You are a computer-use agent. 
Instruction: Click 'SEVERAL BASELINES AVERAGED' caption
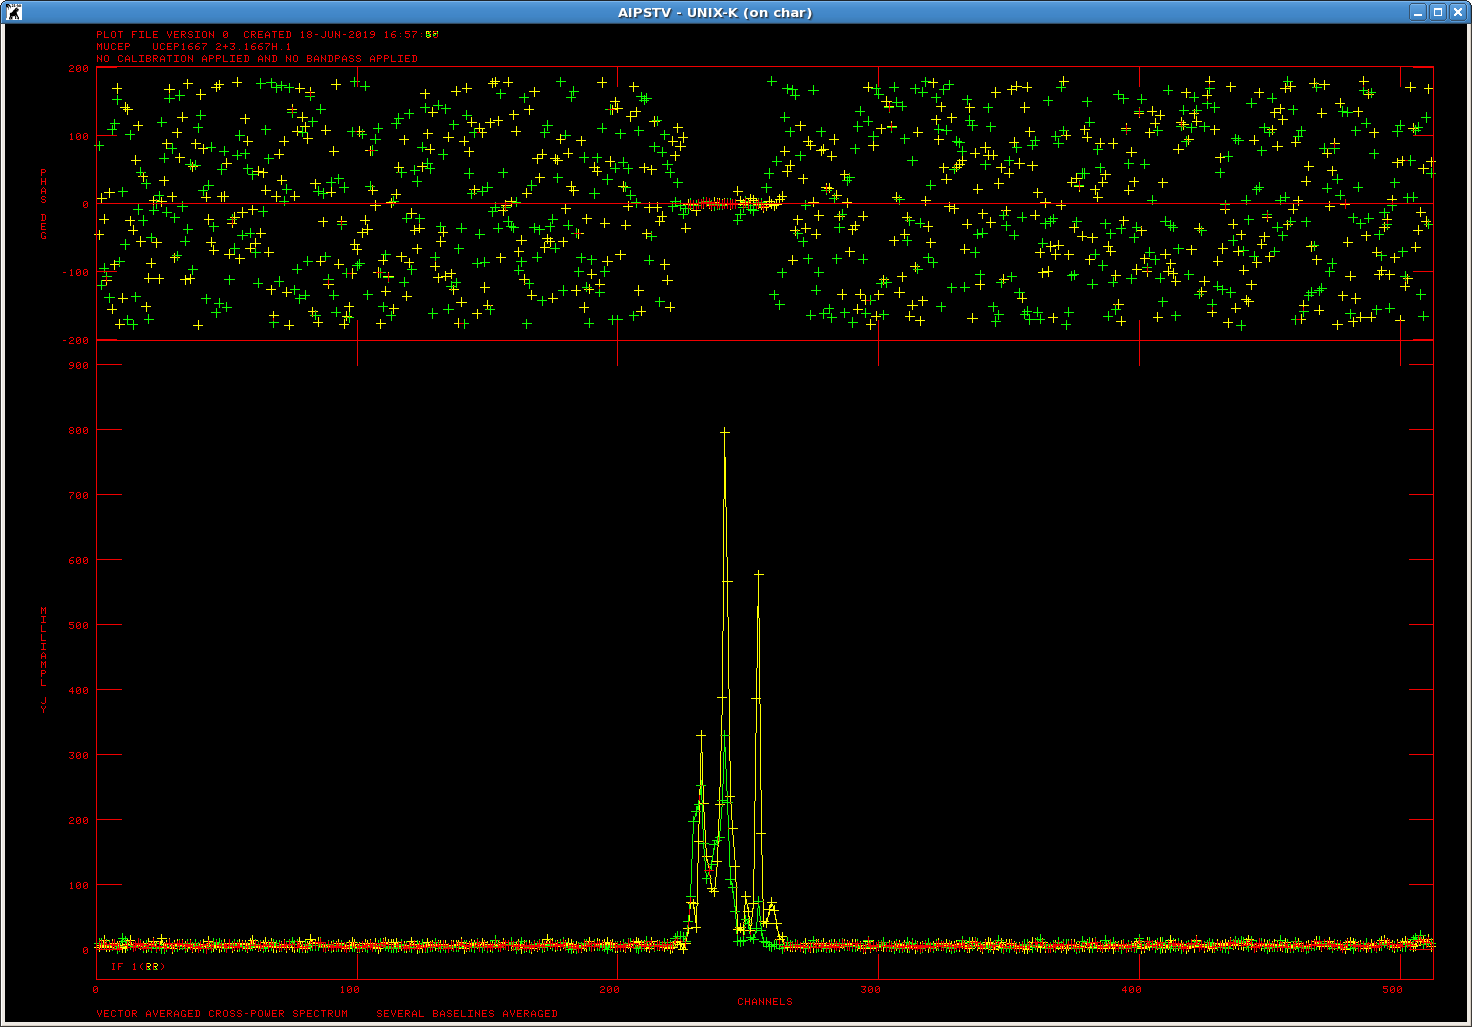click(467, 1013)
